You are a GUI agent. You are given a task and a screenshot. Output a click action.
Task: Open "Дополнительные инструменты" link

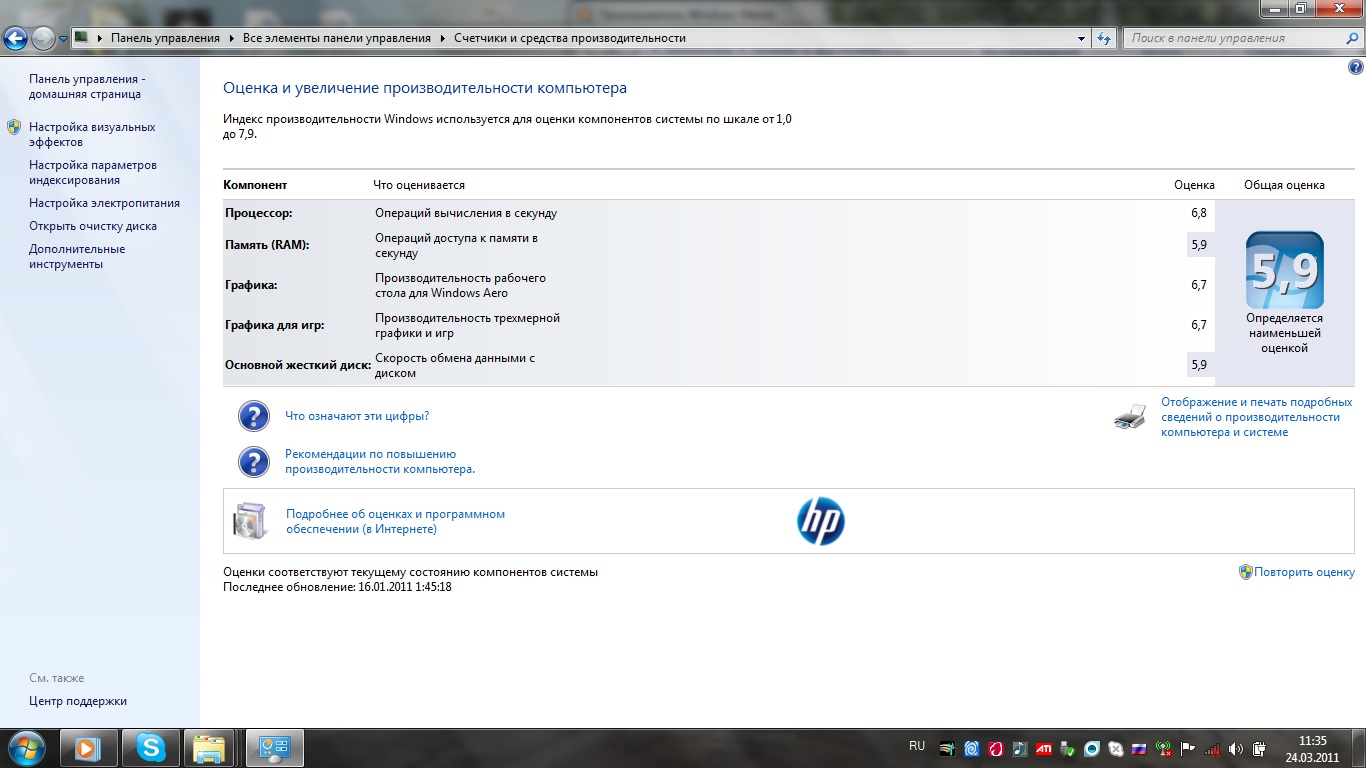point(77,257)
